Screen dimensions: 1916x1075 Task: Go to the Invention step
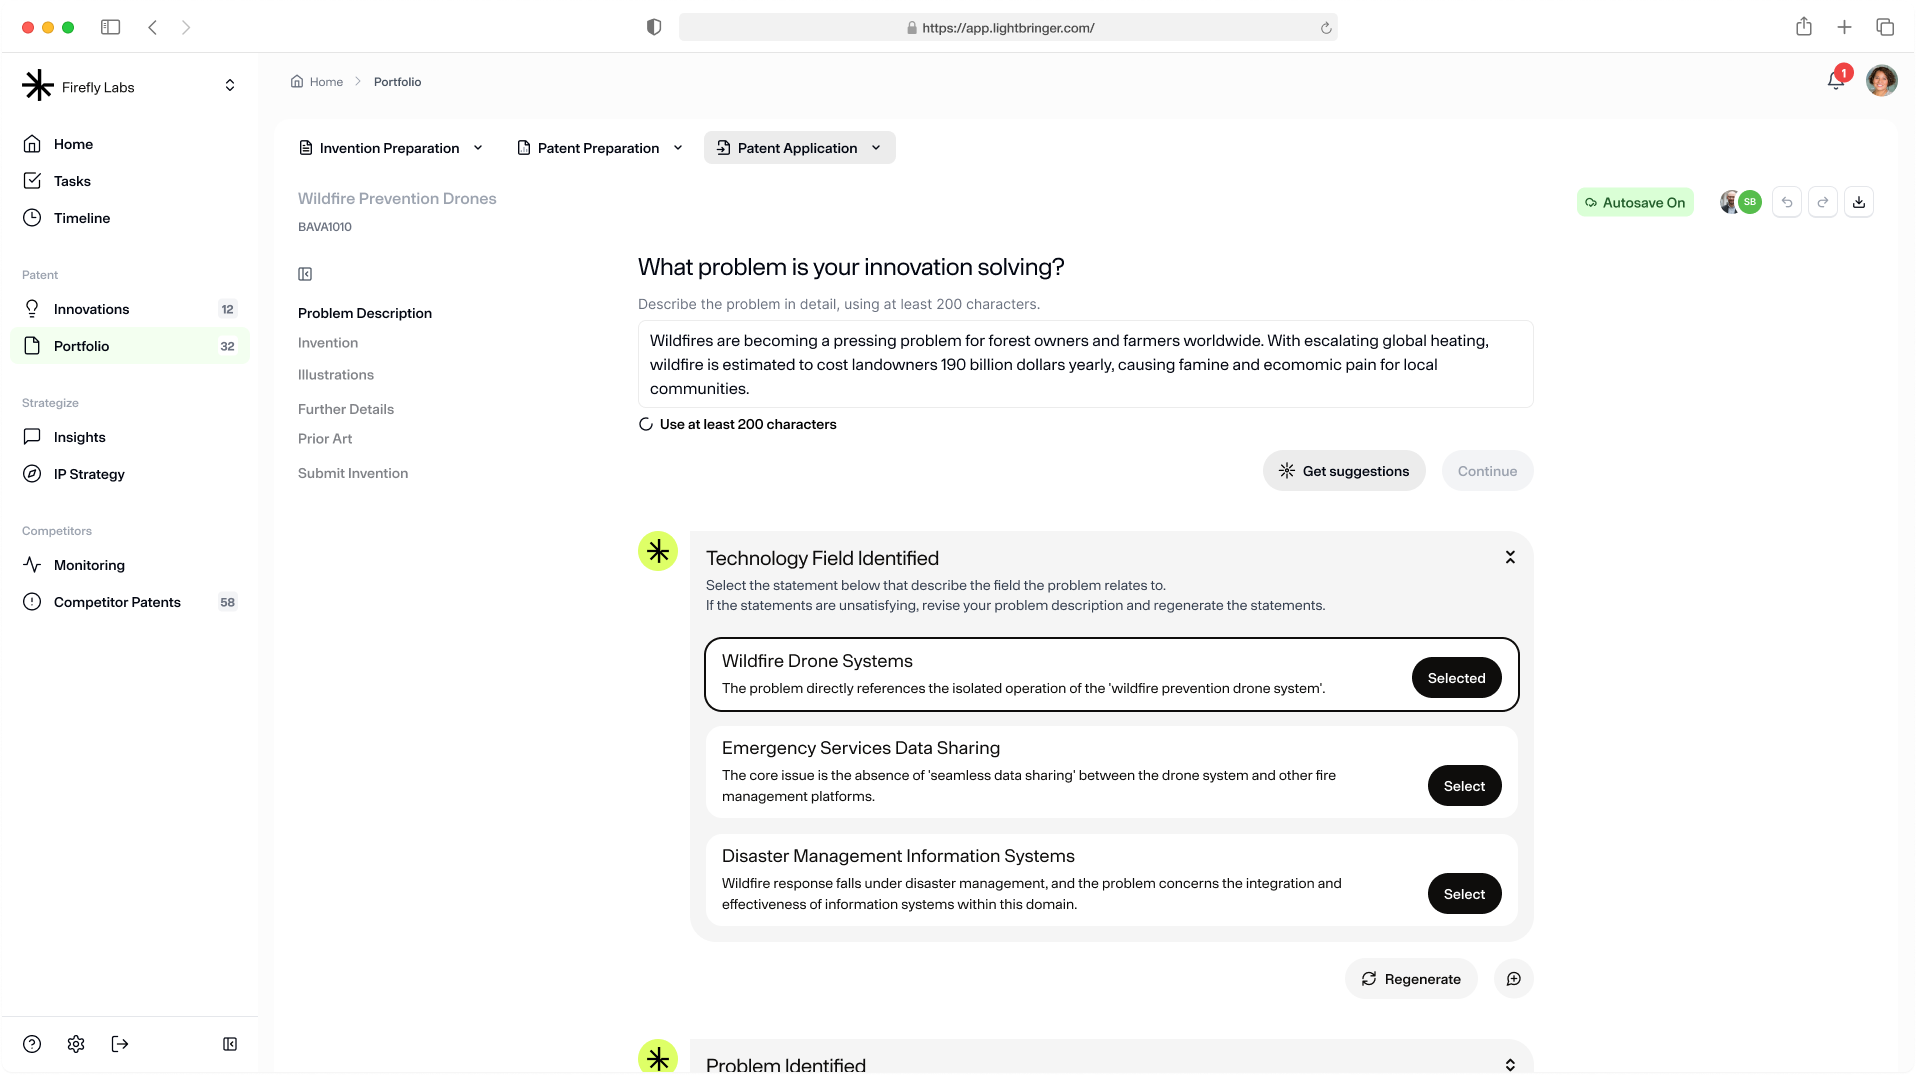tap(328, 343)
